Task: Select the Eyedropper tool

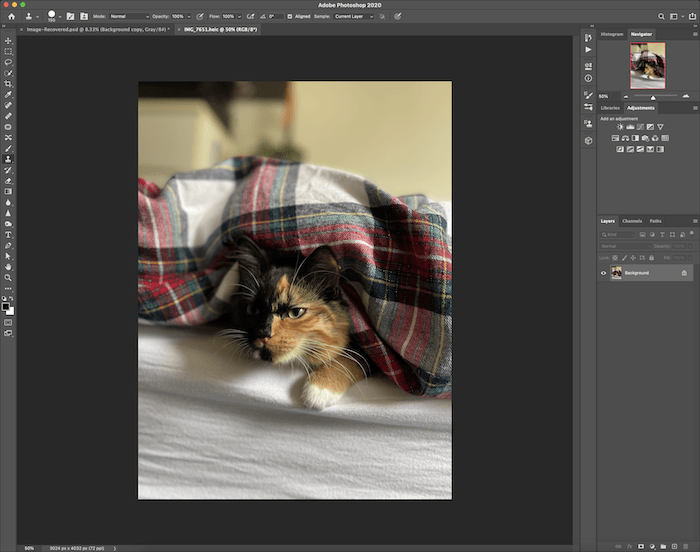Action: 8,94
